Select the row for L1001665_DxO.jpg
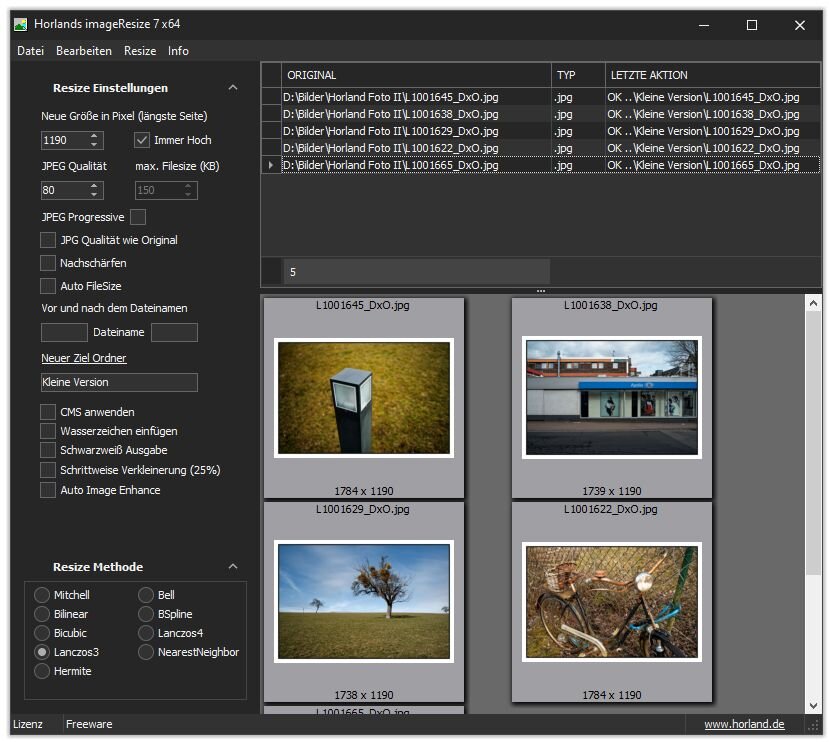Image resolution: width=829 pixels, height=742 pixels. point(540,165)
